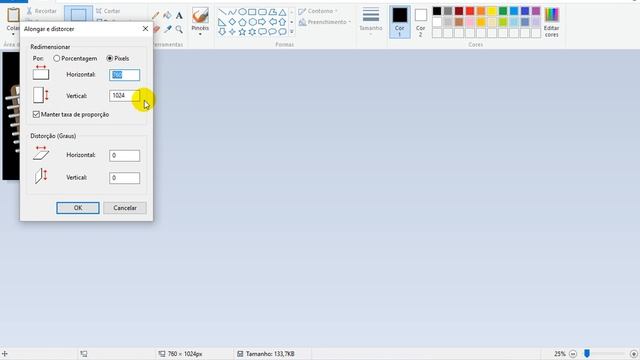Select the Down arrow shape

[222, 31]
